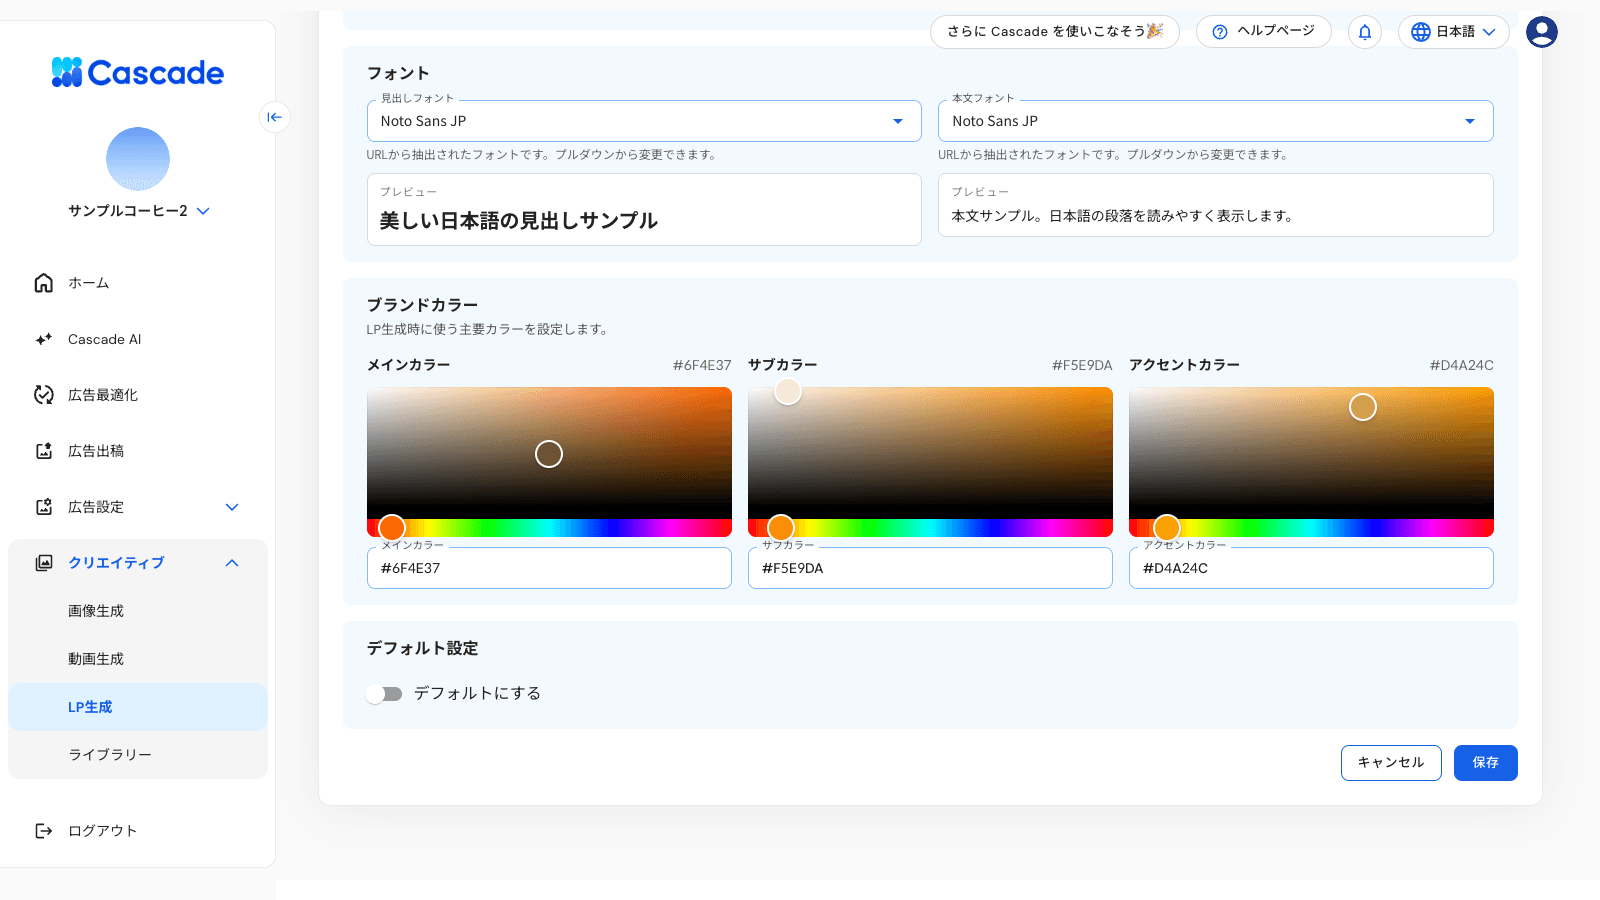Click アクセントカラー hex input #D4A24C
Viewport: 1600px width, 900px height.
[1311, 568]
